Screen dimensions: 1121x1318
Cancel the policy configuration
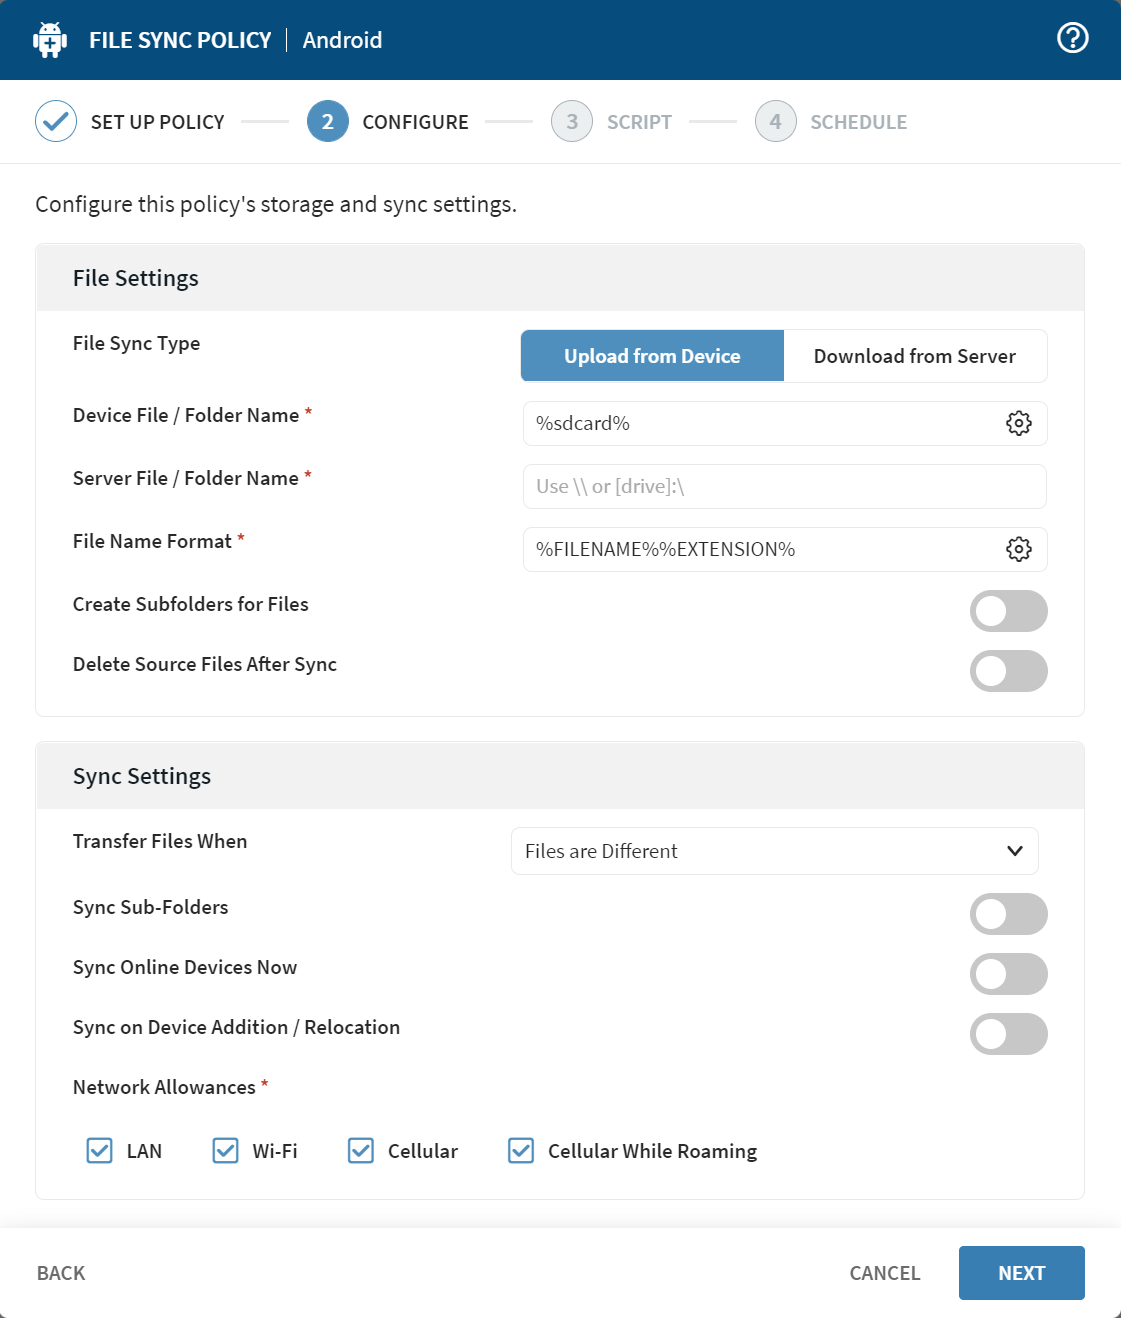[x=884, y=1272]
